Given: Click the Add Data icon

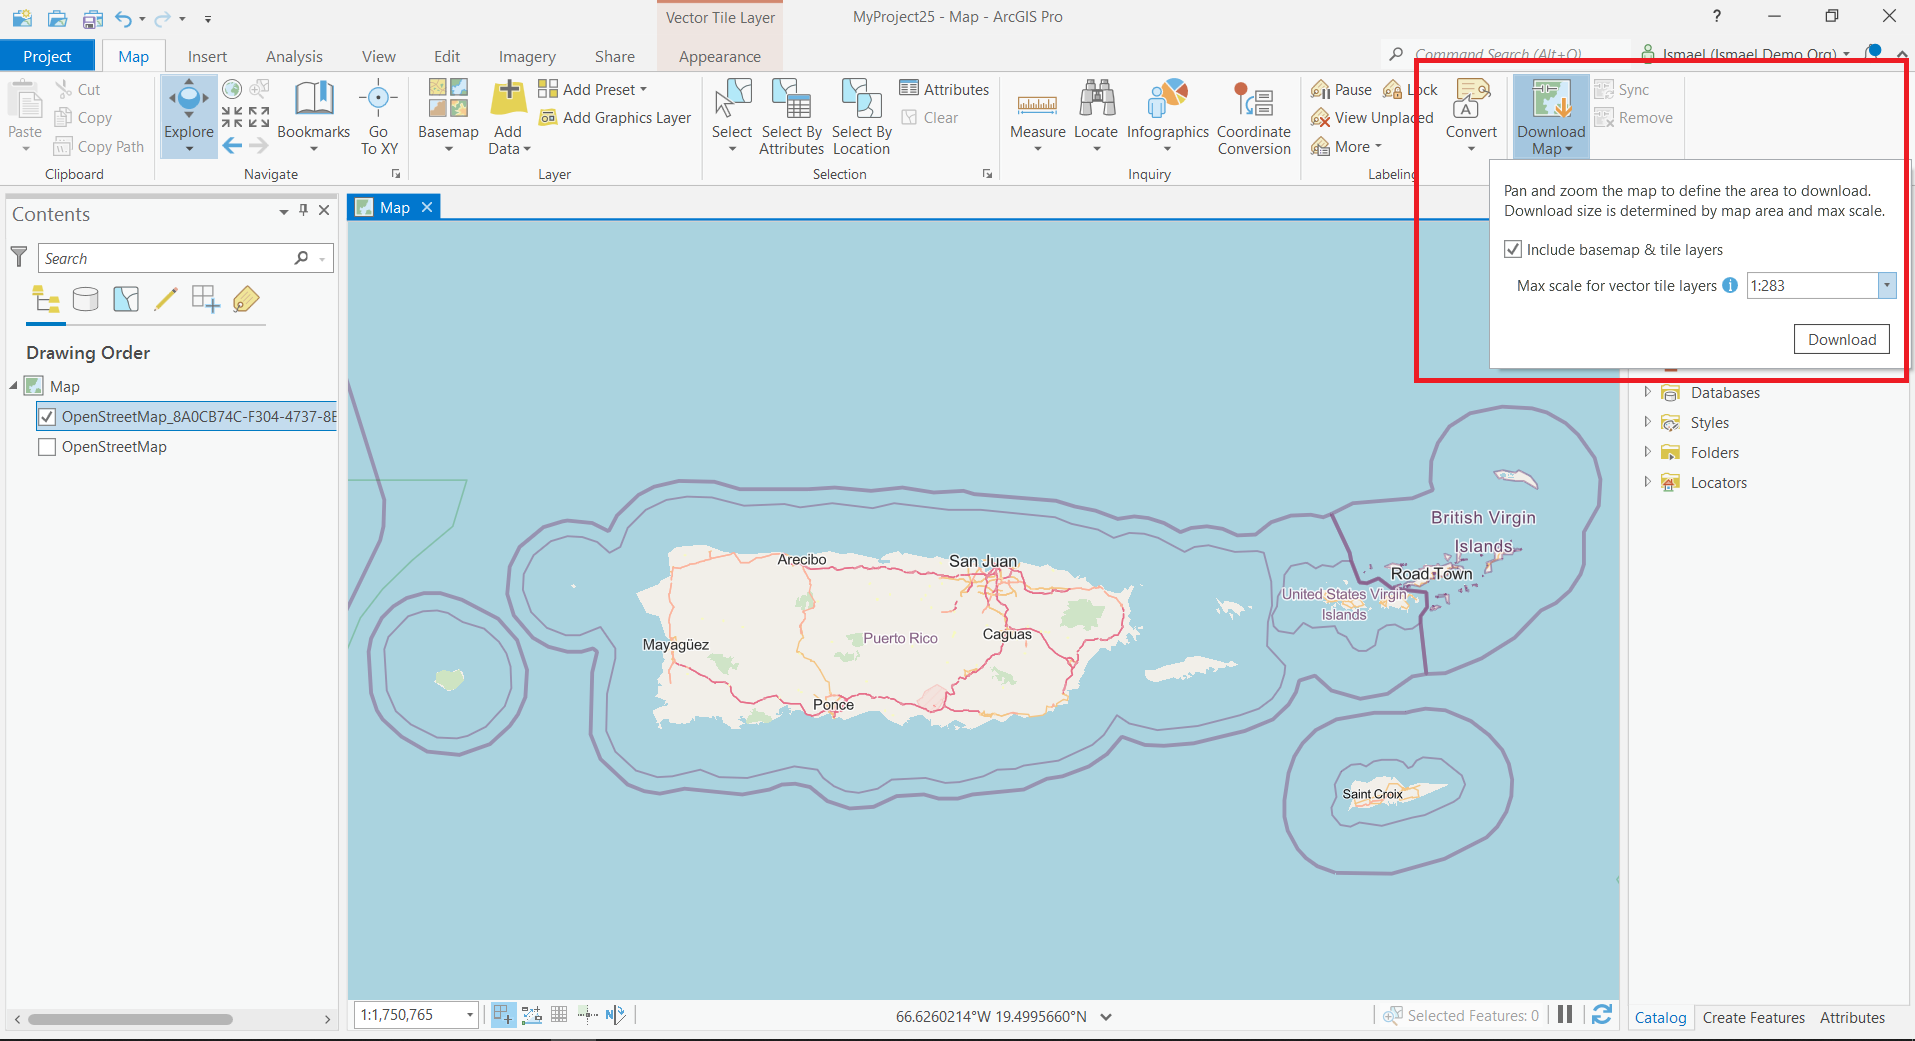Looking at the screenshot, I should point(509,98).
